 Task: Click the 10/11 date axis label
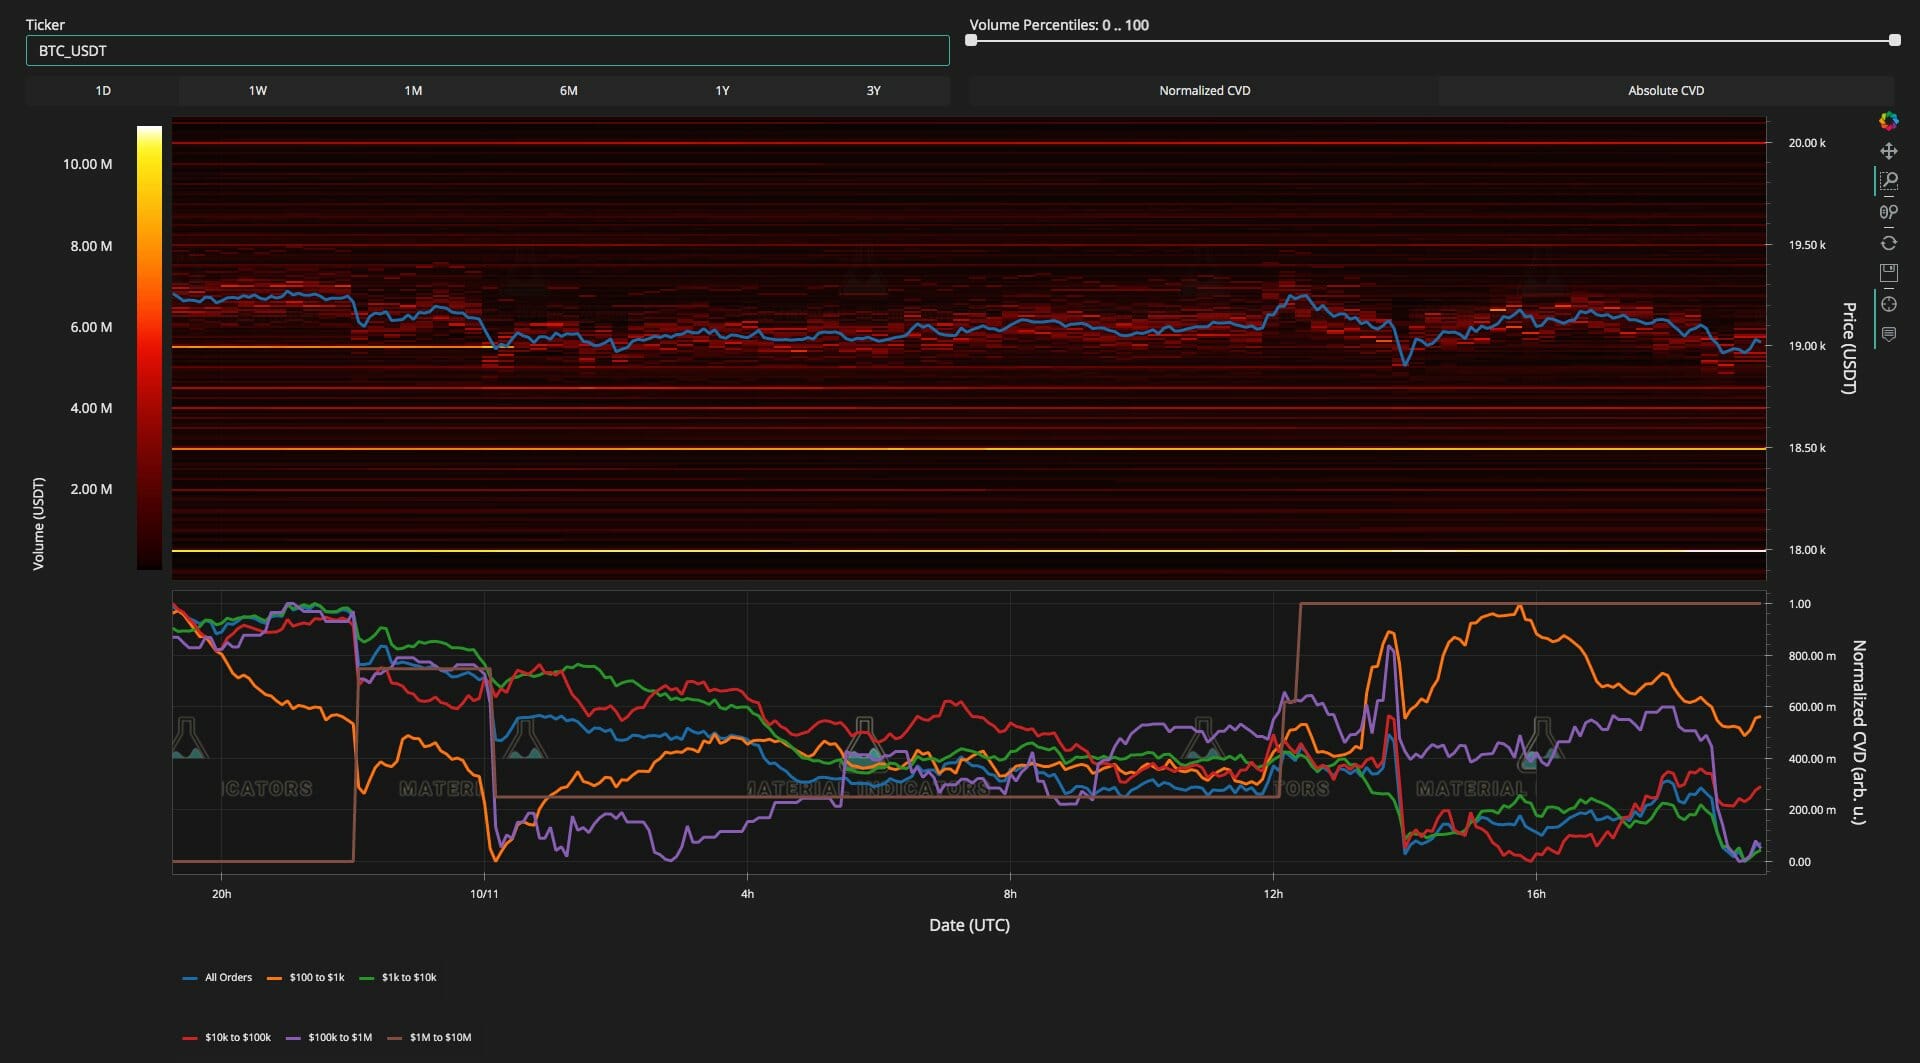(x=484, y=894)
